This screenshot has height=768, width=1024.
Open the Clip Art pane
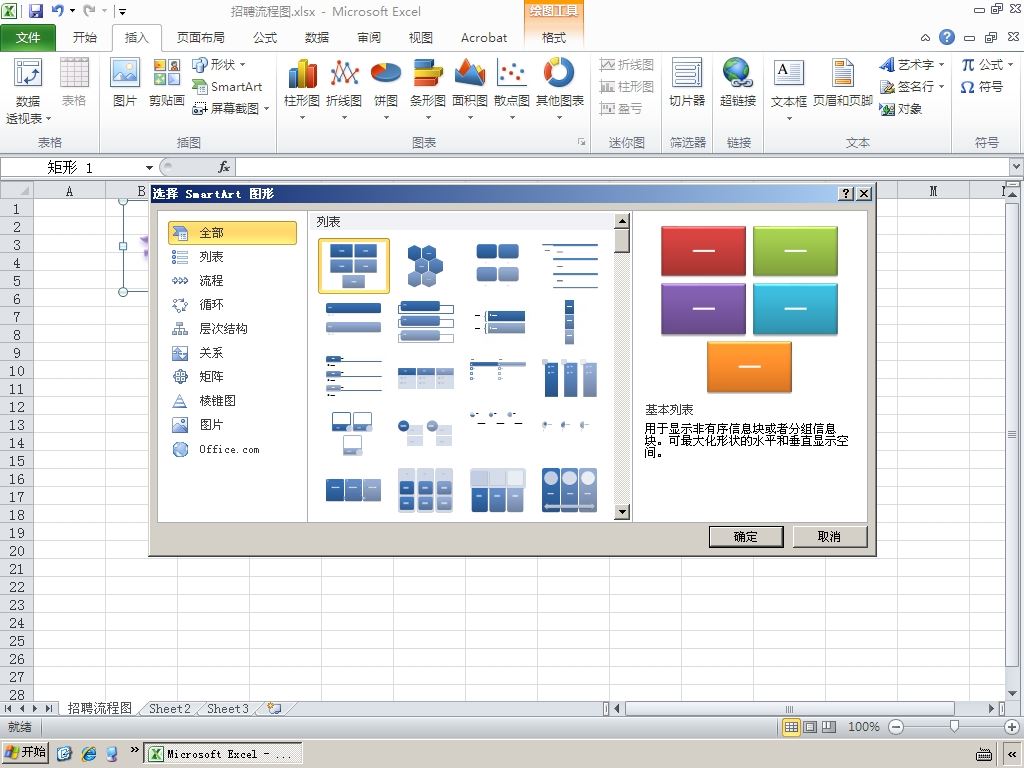coord(167,82)
